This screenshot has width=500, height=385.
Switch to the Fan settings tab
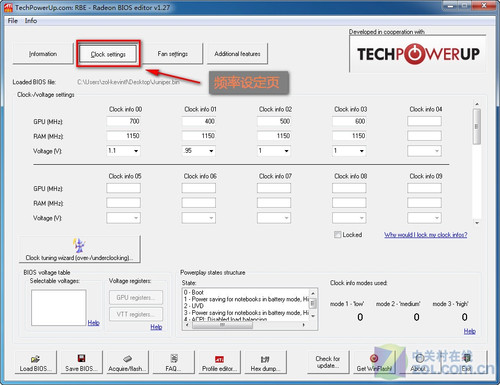click(172, 54)
